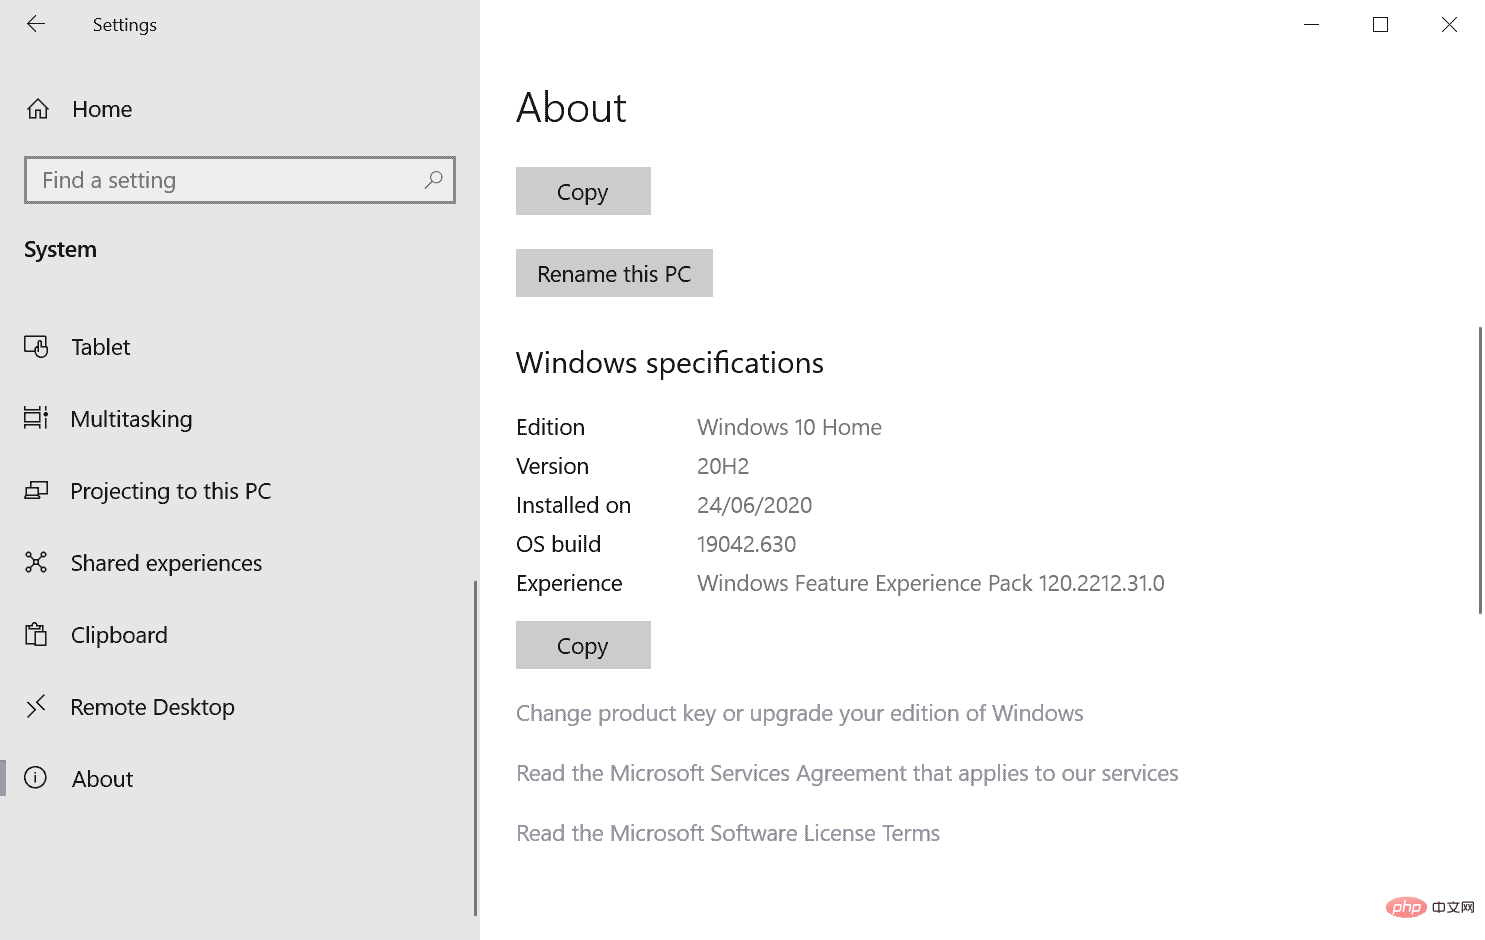This screenshot has width=1485, height=940.
Task: Click the search magnifier icon
Action: 433,180
